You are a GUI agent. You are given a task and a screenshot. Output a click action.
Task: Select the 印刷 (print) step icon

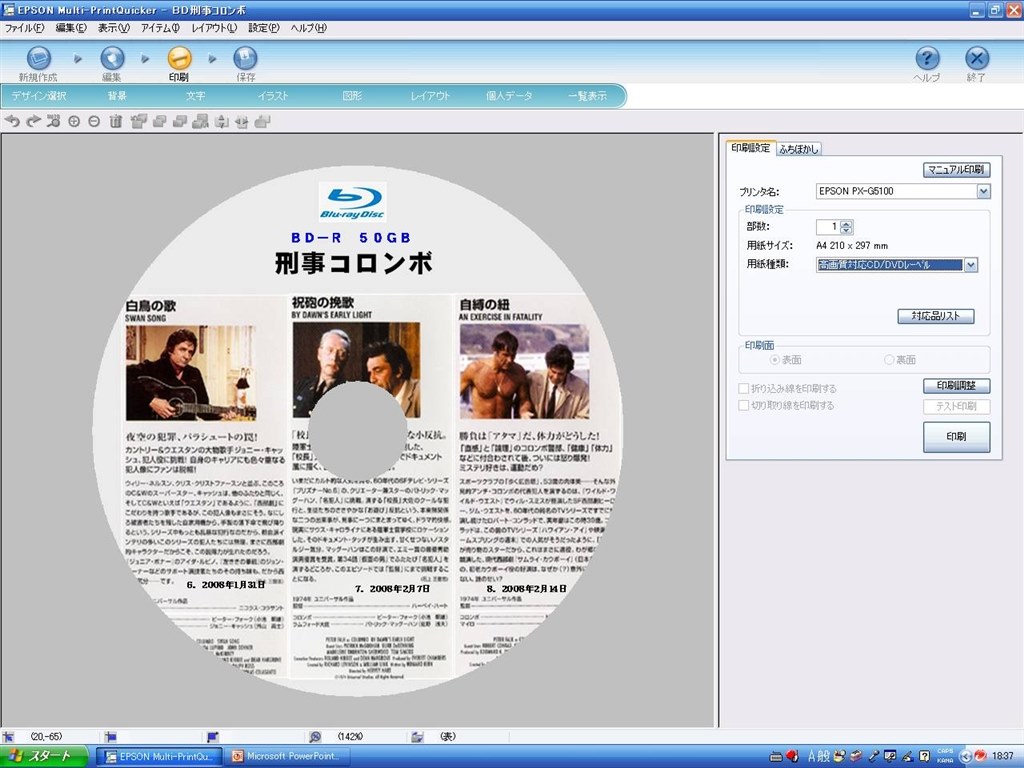pos(179,58)
